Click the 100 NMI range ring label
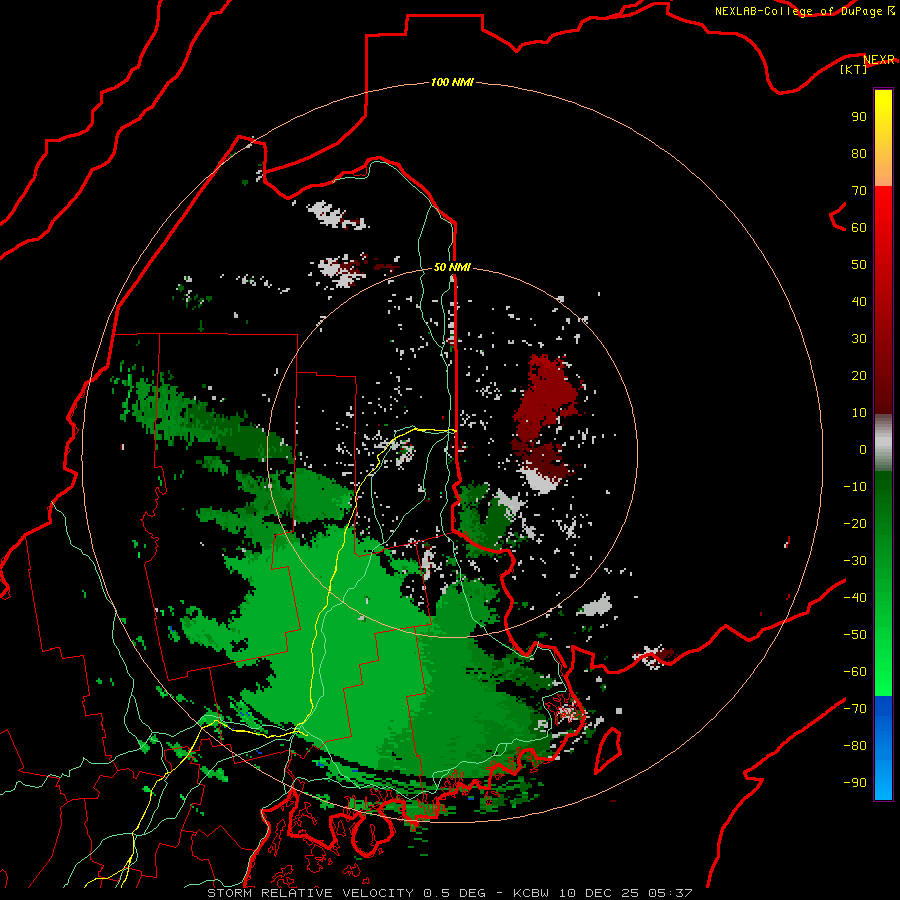 pyautogui.click(x=452, y=82)
